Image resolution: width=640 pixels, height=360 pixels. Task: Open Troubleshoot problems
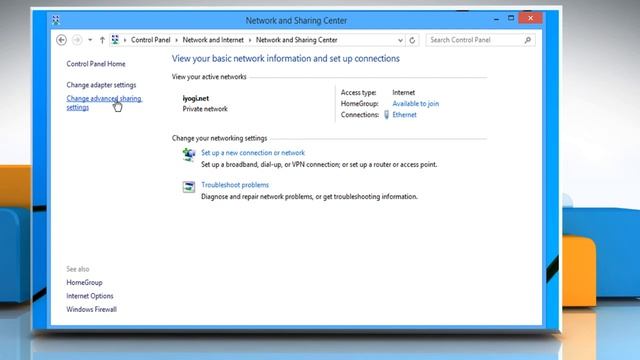point(235,185)
